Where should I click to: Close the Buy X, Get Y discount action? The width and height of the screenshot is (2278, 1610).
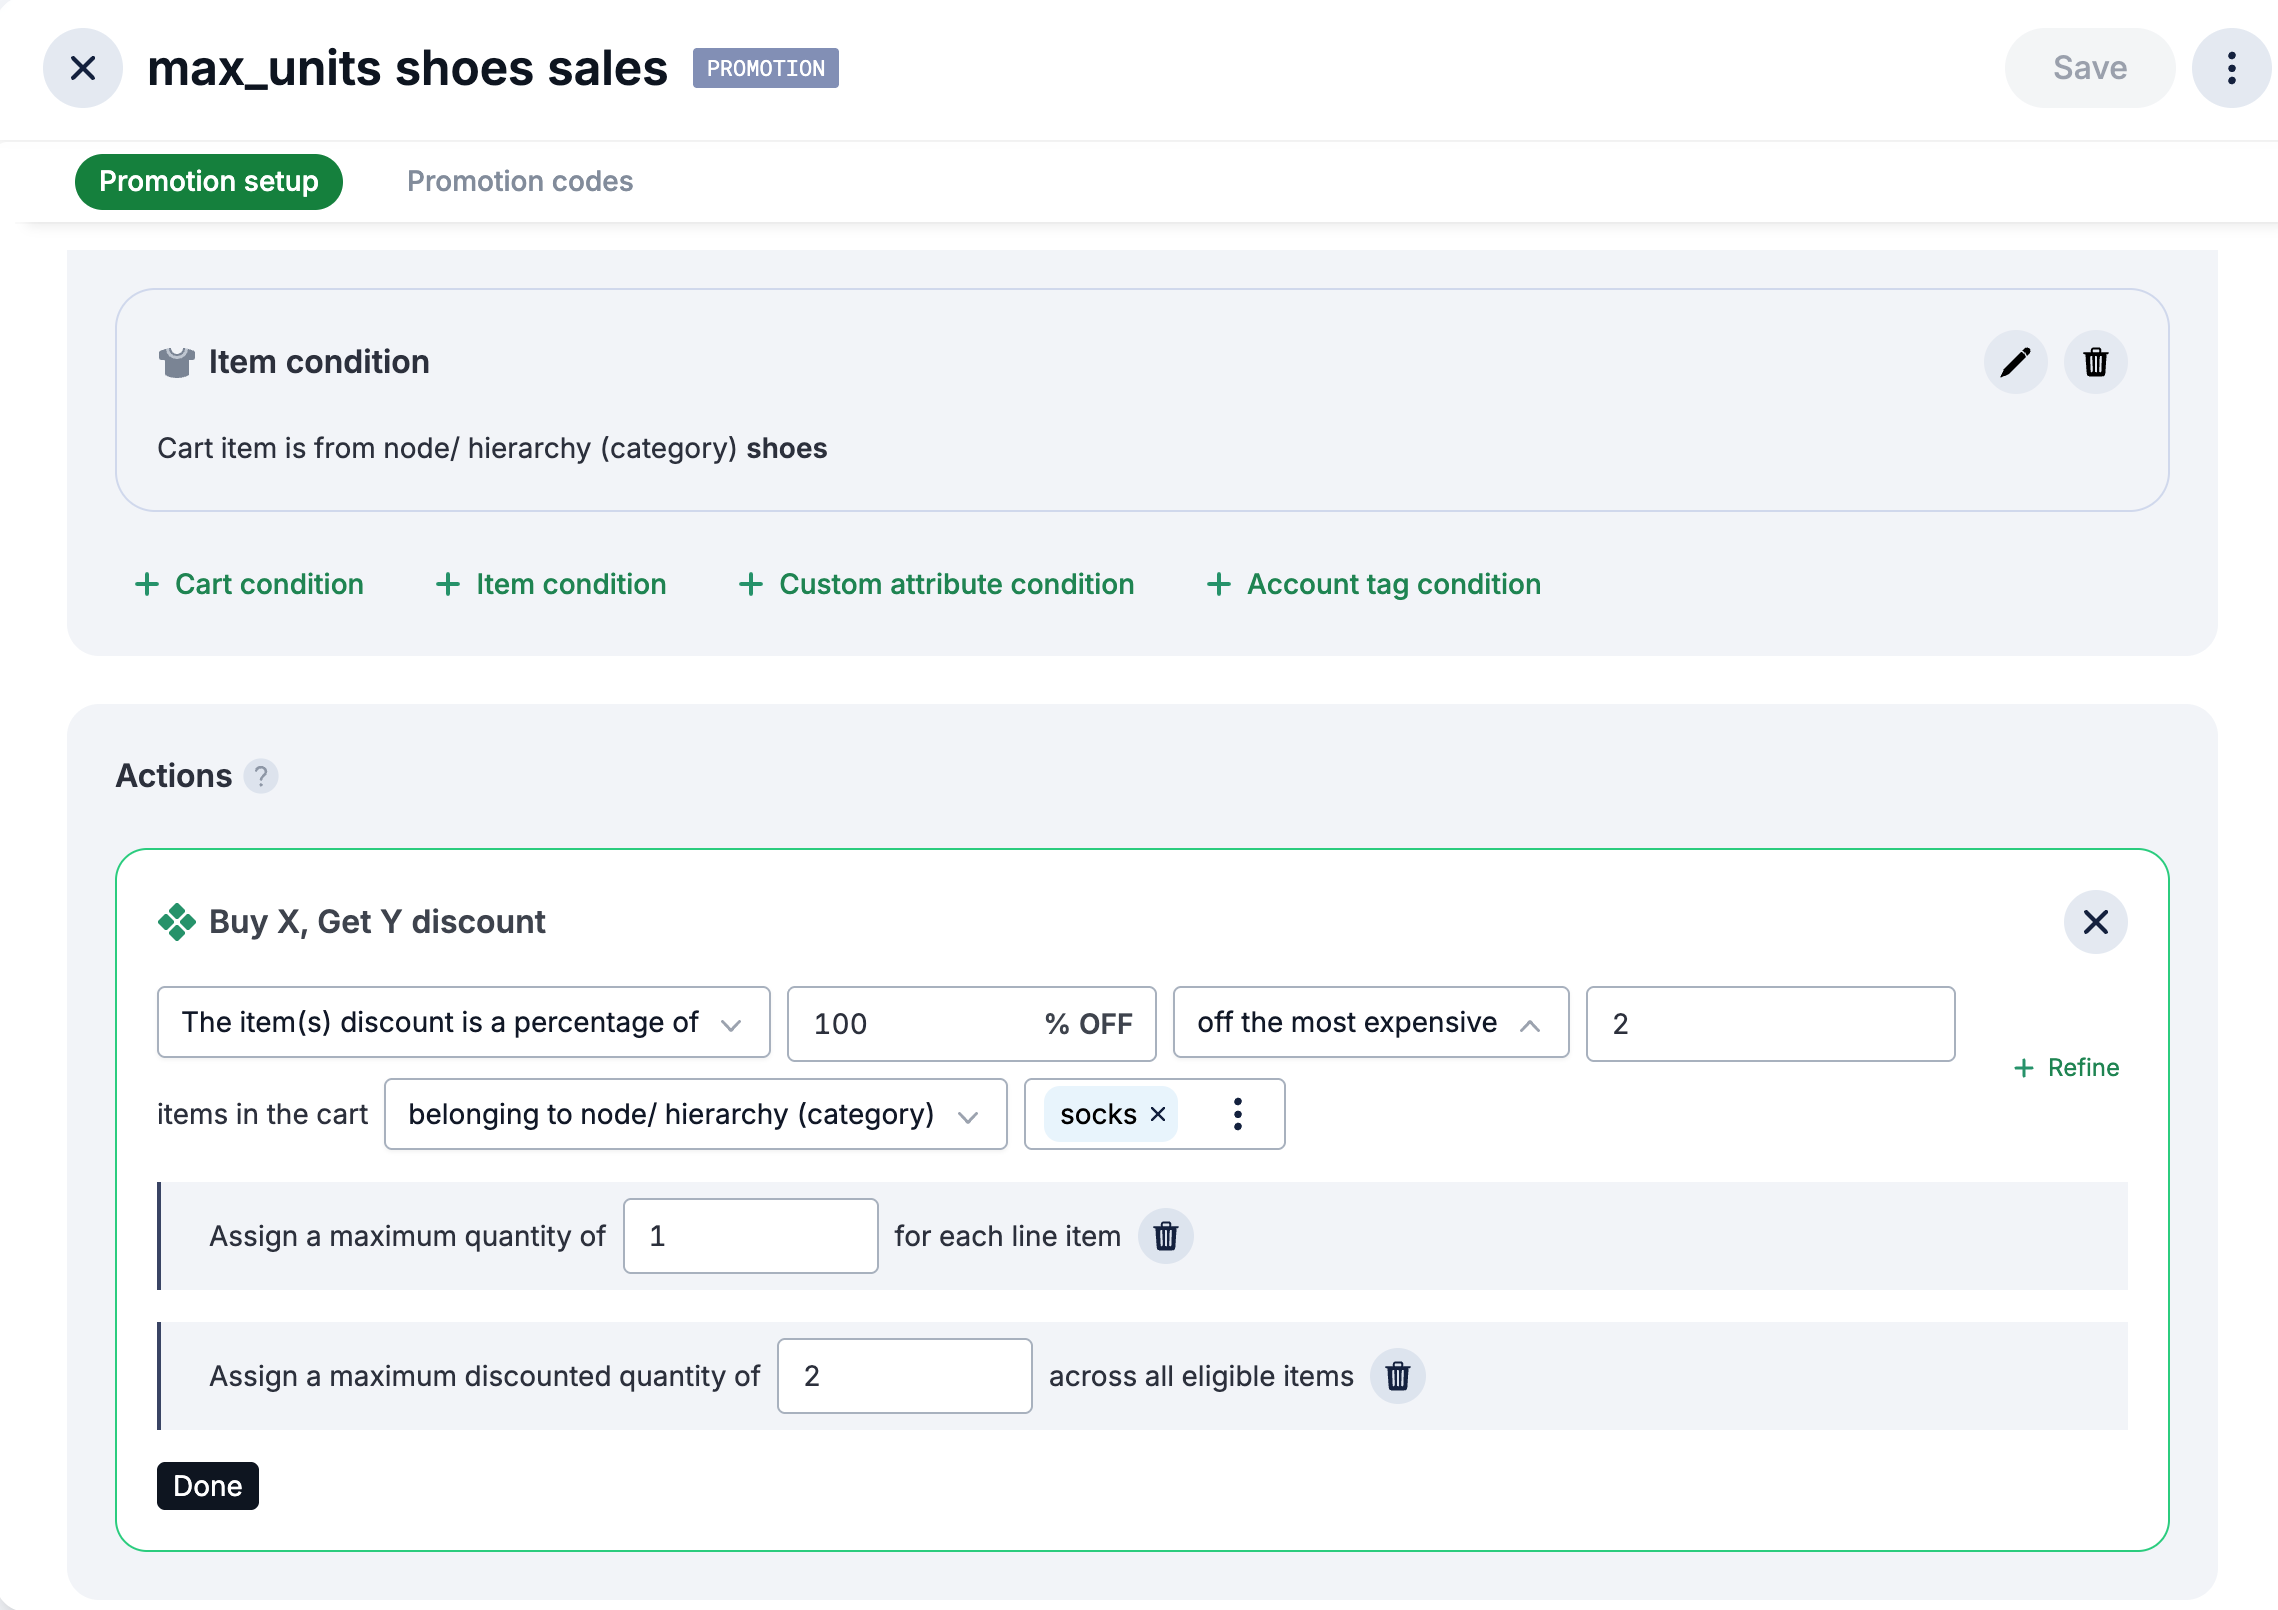click(x=2096, y=922)
